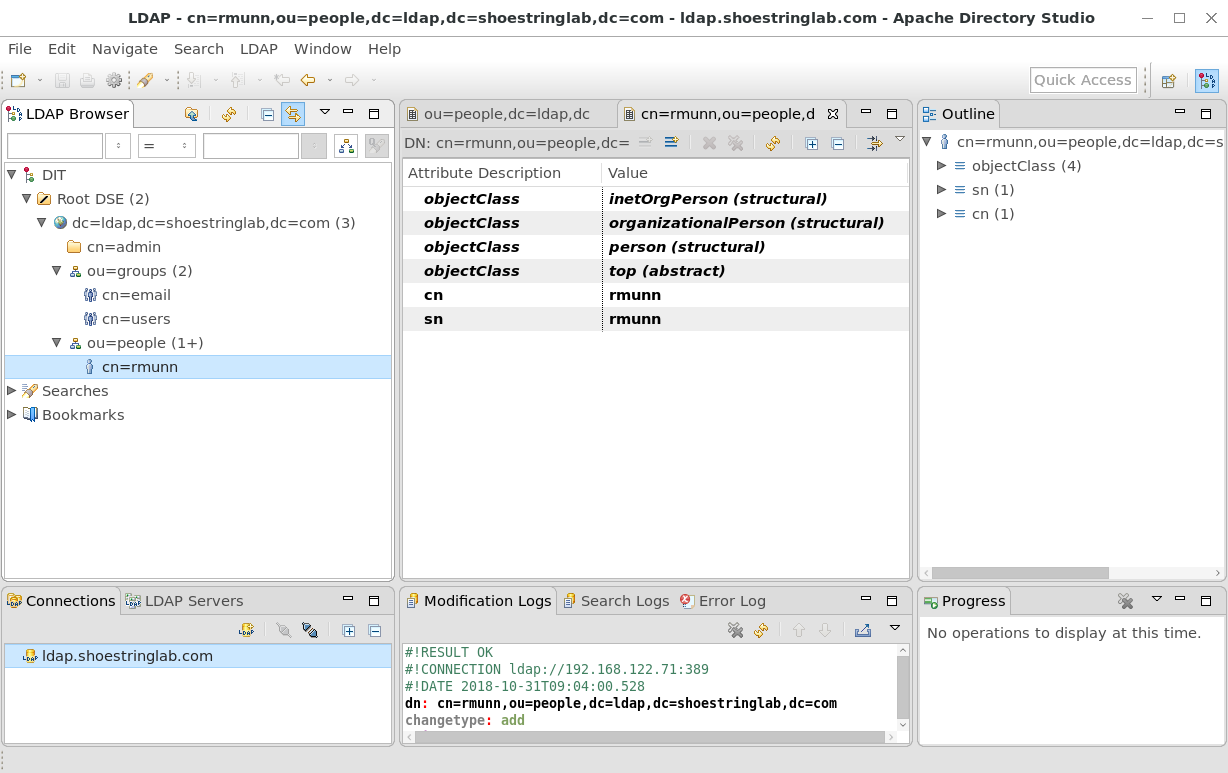1228x773 pixels.
Task: Collapse all entries in LDAP Browser
Action: tap(267, 114)
